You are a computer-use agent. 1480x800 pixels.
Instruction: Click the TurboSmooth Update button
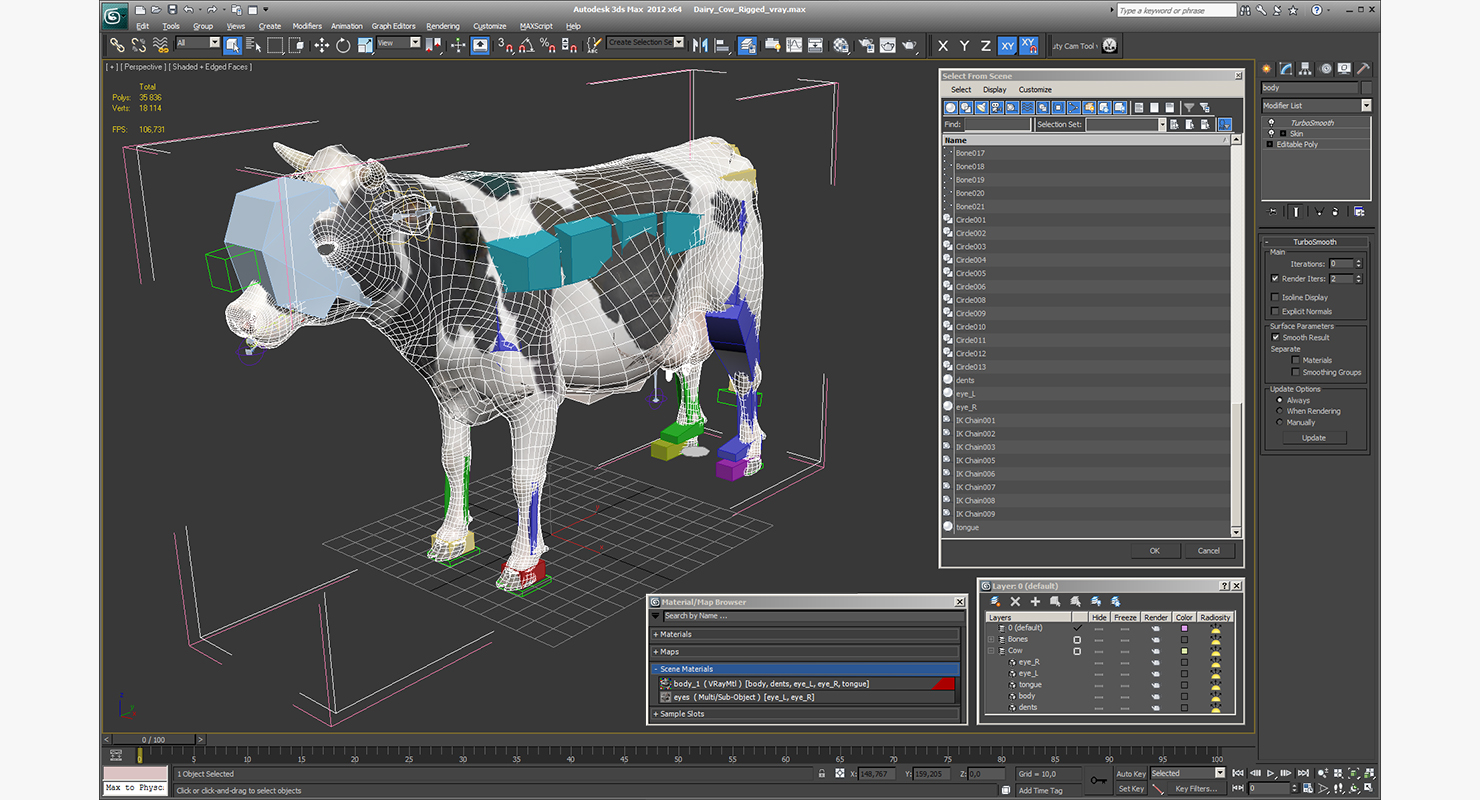(1314, 438)
